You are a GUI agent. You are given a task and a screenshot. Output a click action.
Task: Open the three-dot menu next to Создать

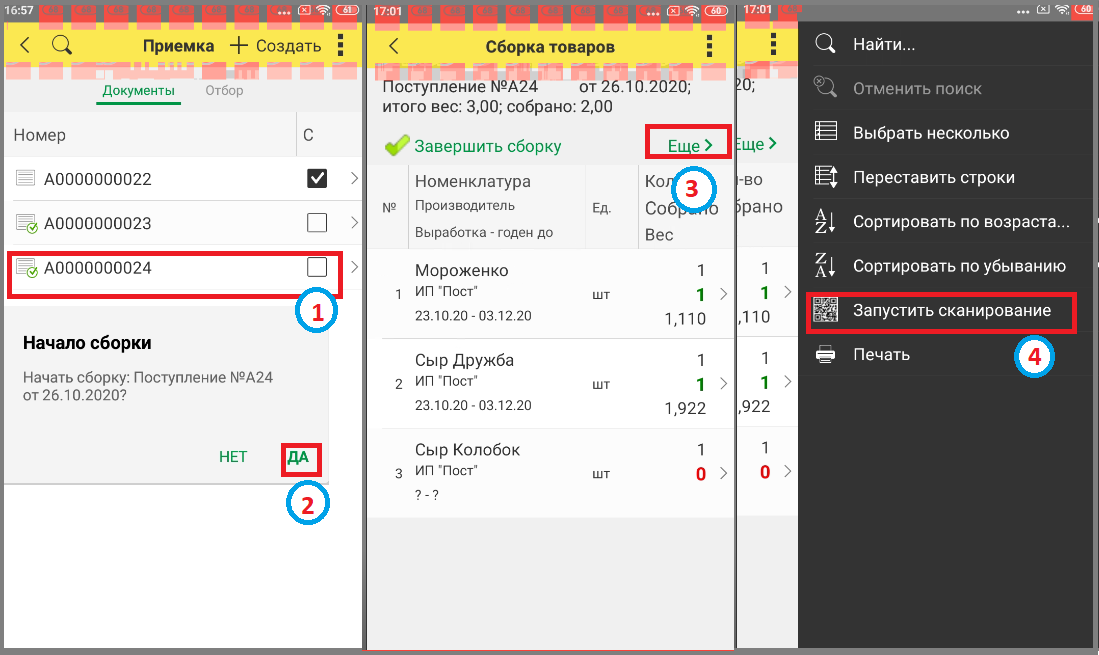(x=341, y=46)
